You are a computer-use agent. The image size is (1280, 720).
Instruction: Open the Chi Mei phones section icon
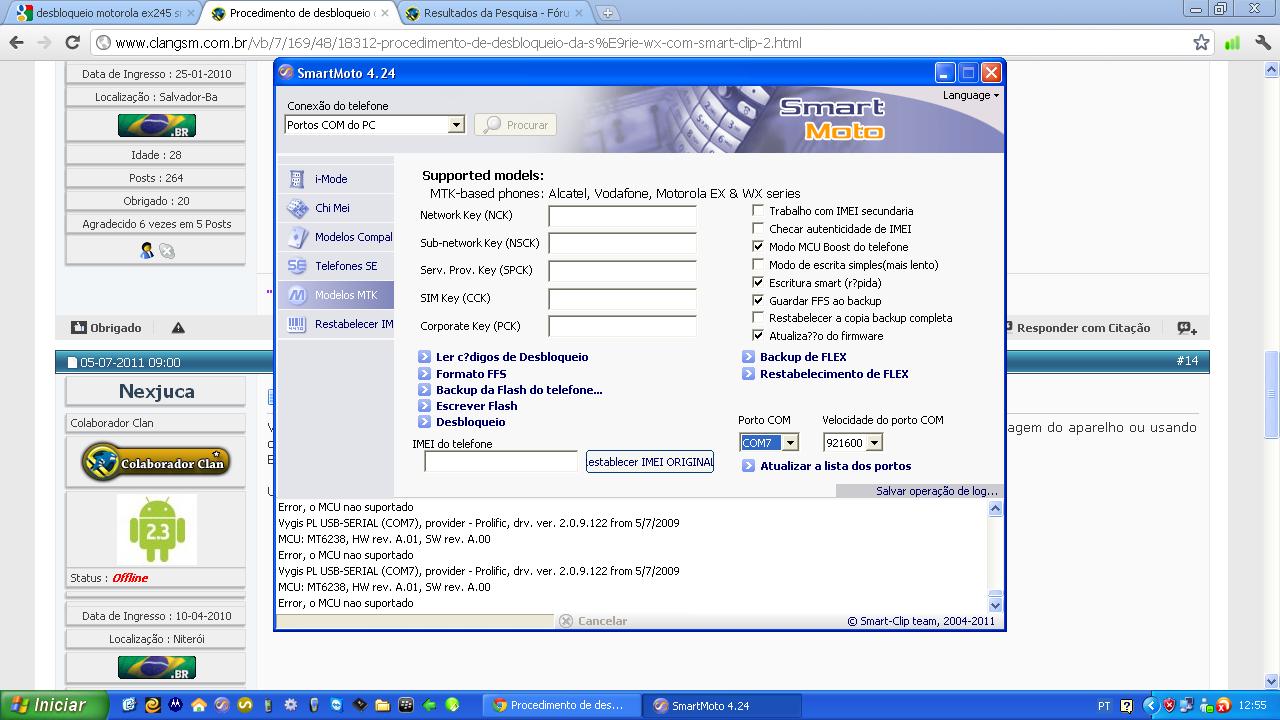pyautogui.click(x=297, y=208)
